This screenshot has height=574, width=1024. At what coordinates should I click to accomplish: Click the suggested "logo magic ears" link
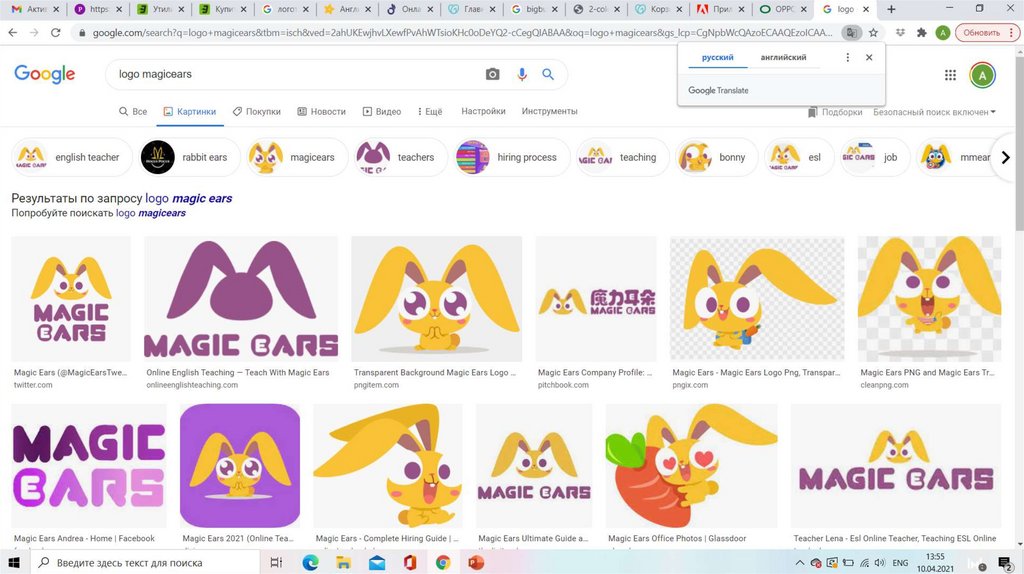[188, 199]
